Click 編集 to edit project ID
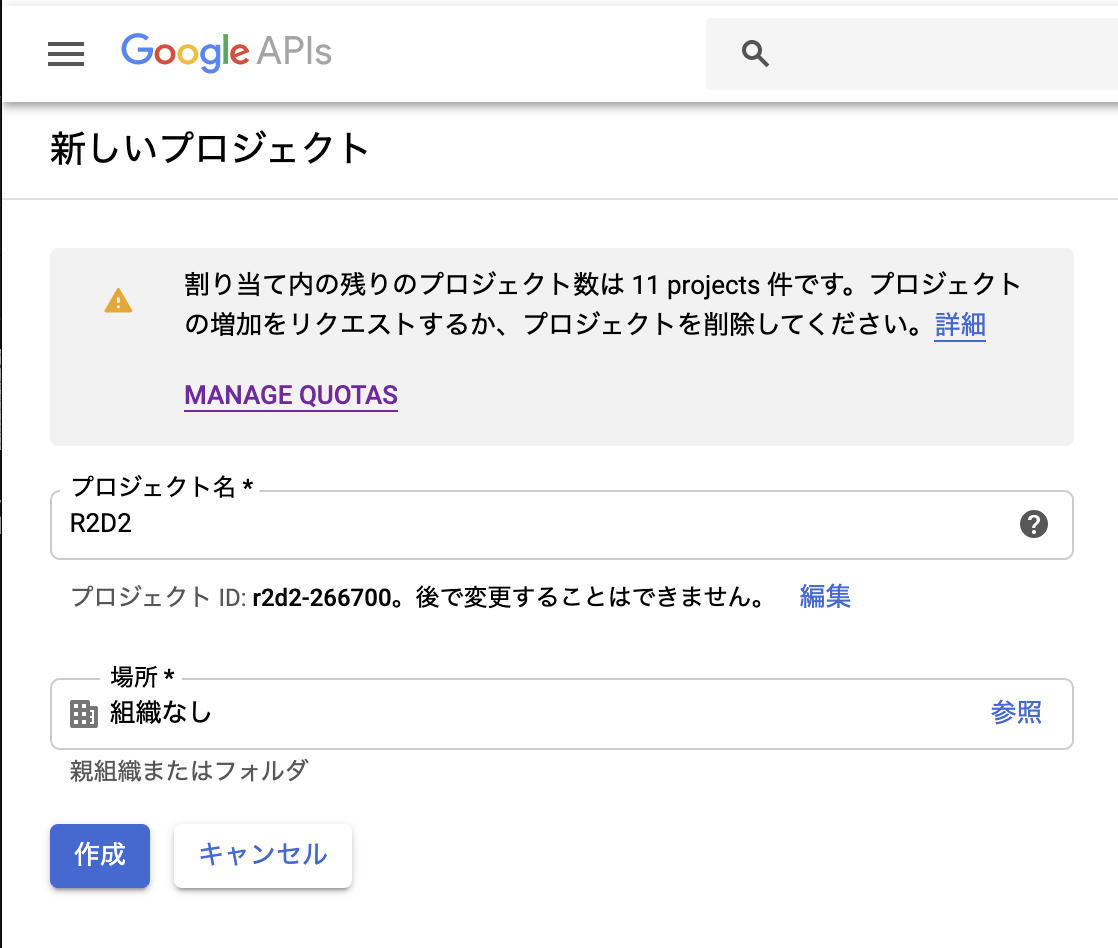Viewport: 1118px width, 948px height. point(825,596)
